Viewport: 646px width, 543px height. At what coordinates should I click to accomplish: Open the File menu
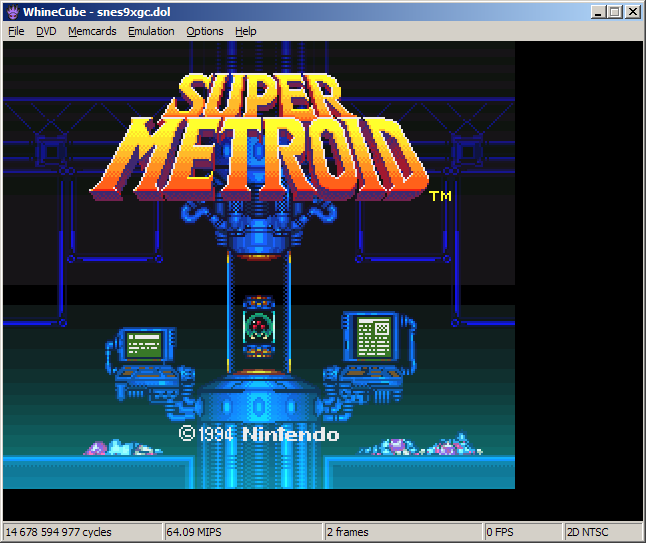point(16,31)
